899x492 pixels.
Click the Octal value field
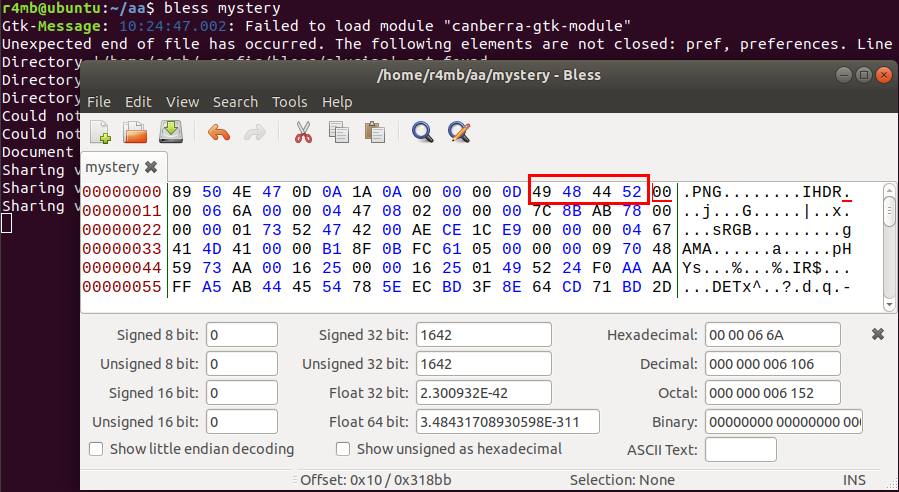(x=773, y=393)
